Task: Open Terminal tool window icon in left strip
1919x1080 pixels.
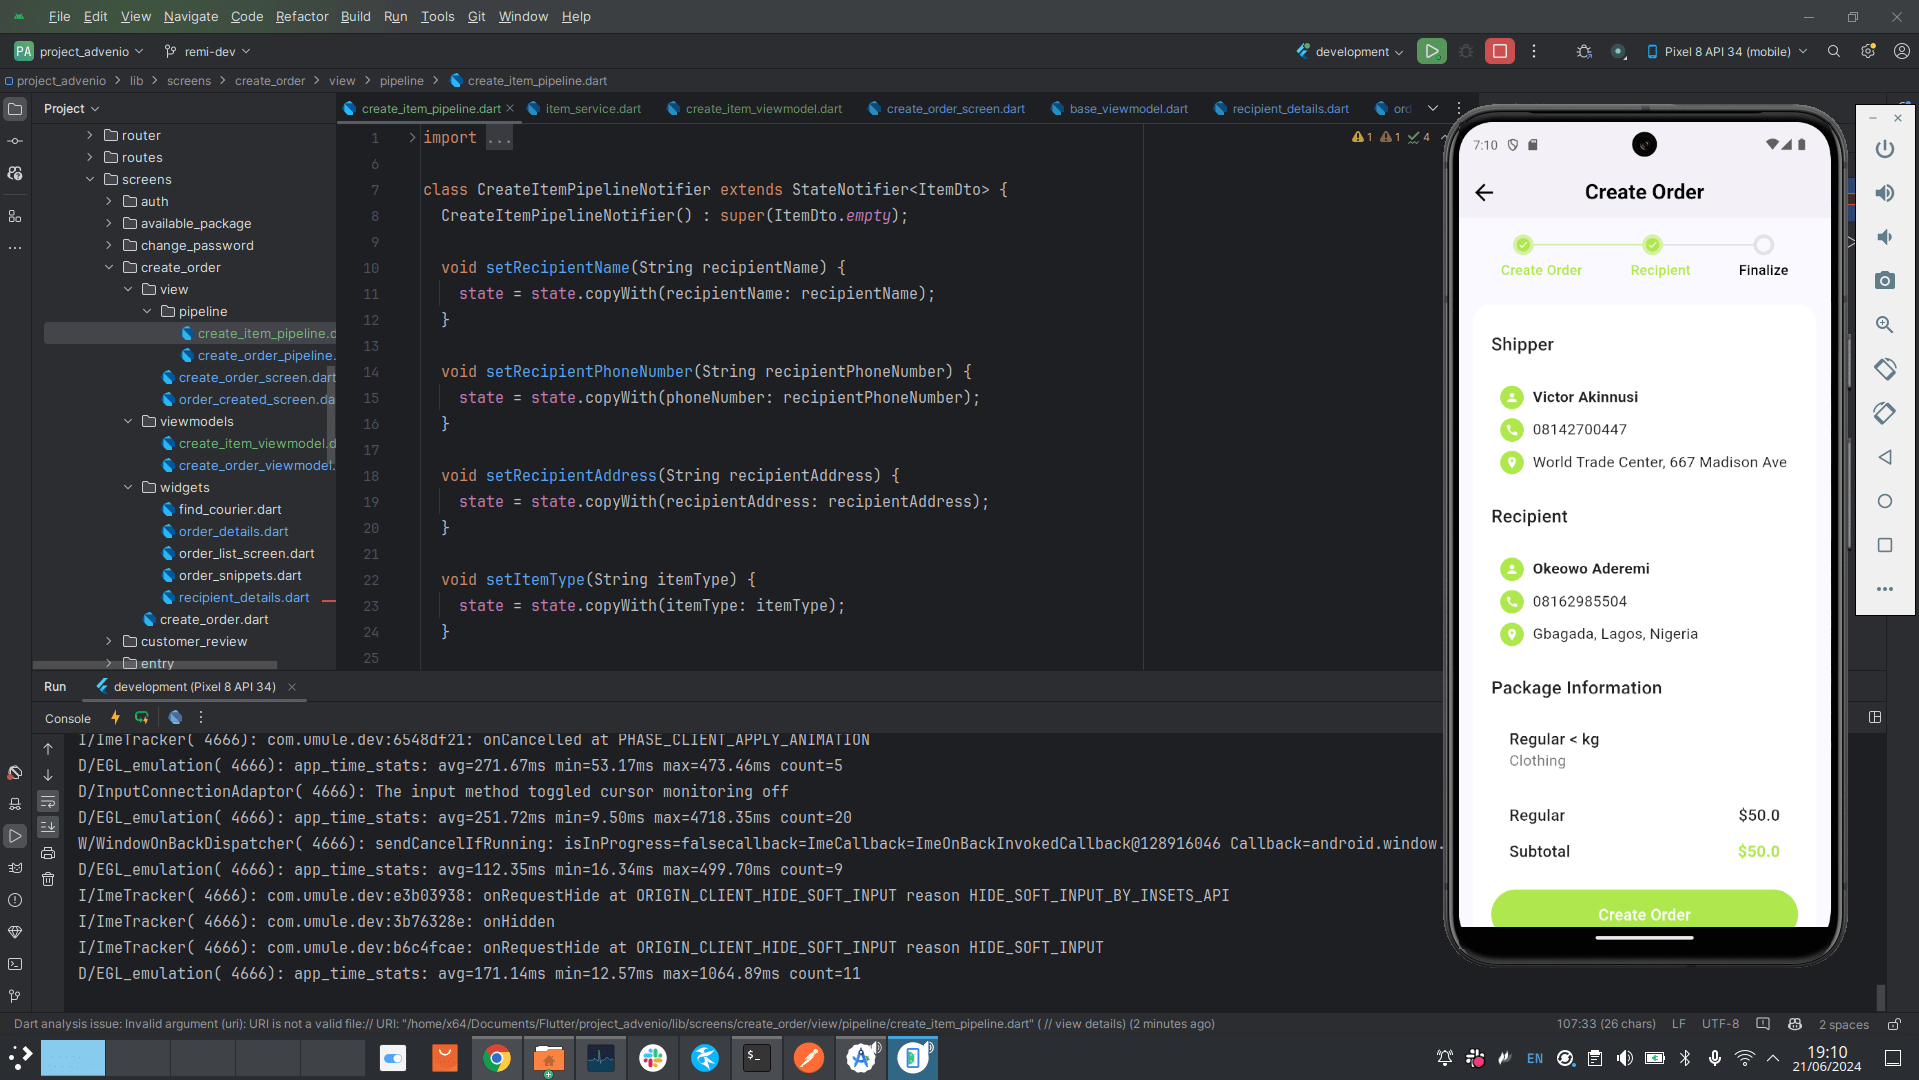Action: (15, 964)
